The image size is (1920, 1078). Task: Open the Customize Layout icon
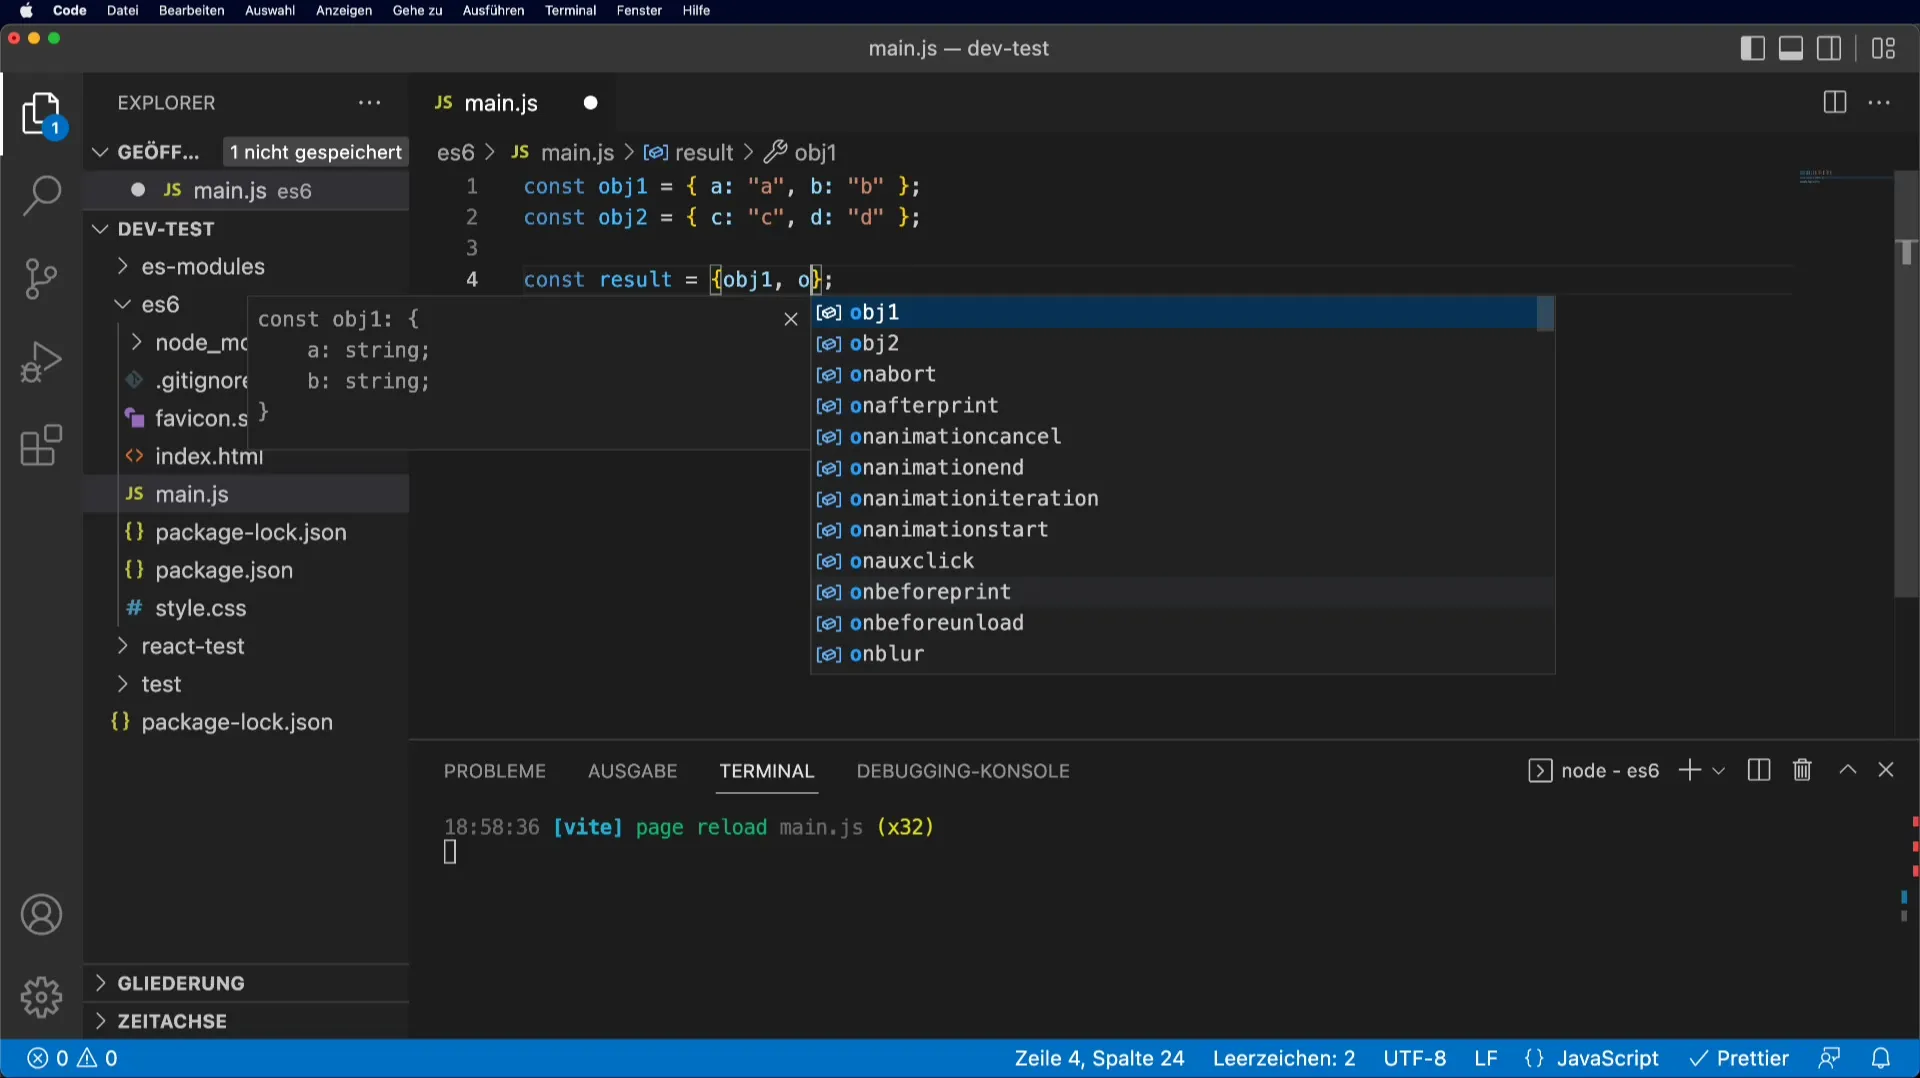tap(1884, 48)
